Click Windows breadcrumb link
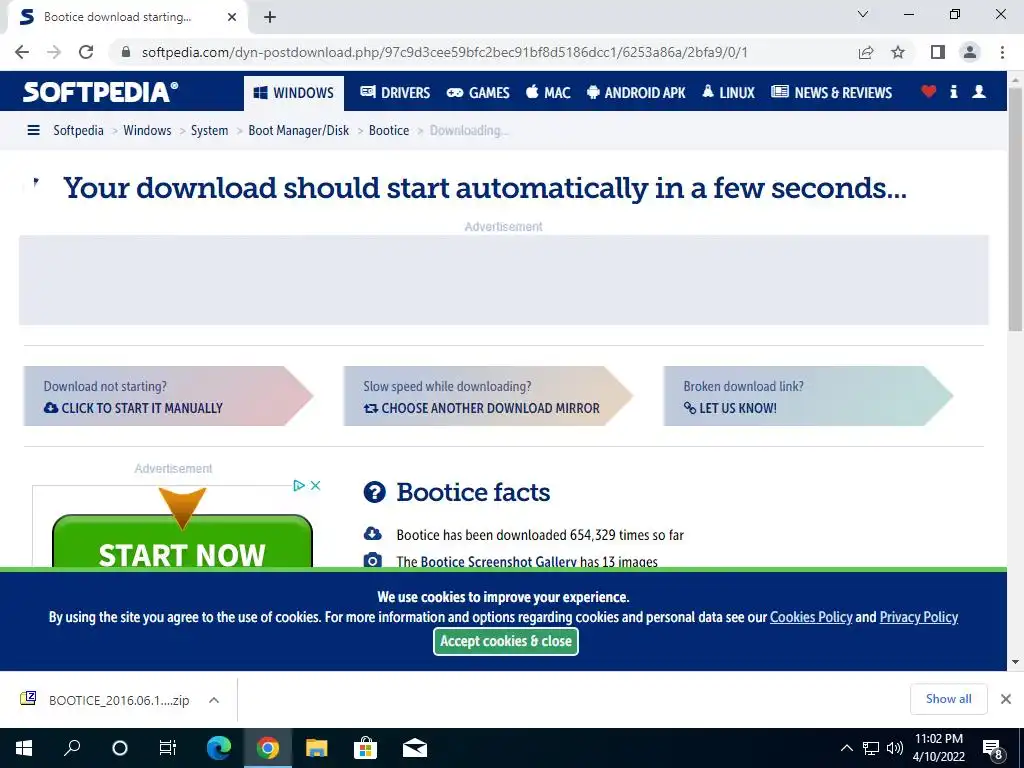Viewport: 1024px width, 768px height. (147, 131)
